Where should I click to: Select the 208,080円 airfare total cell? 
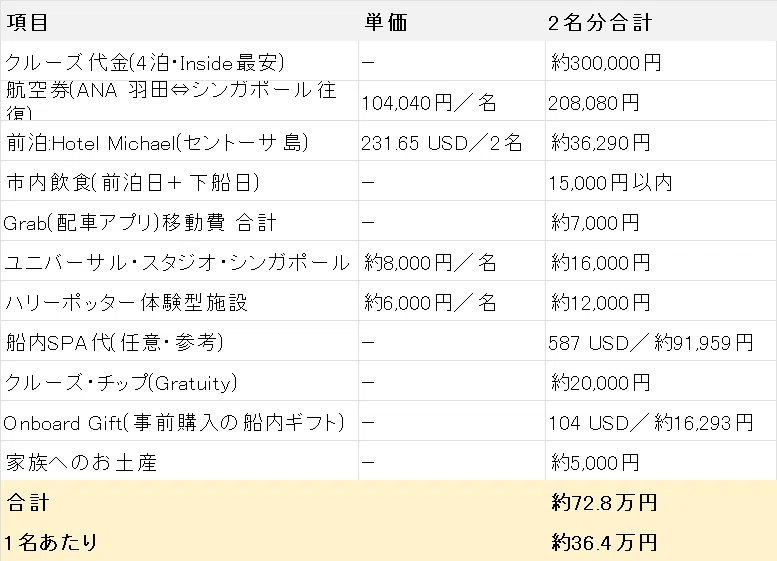coord(594,103)
